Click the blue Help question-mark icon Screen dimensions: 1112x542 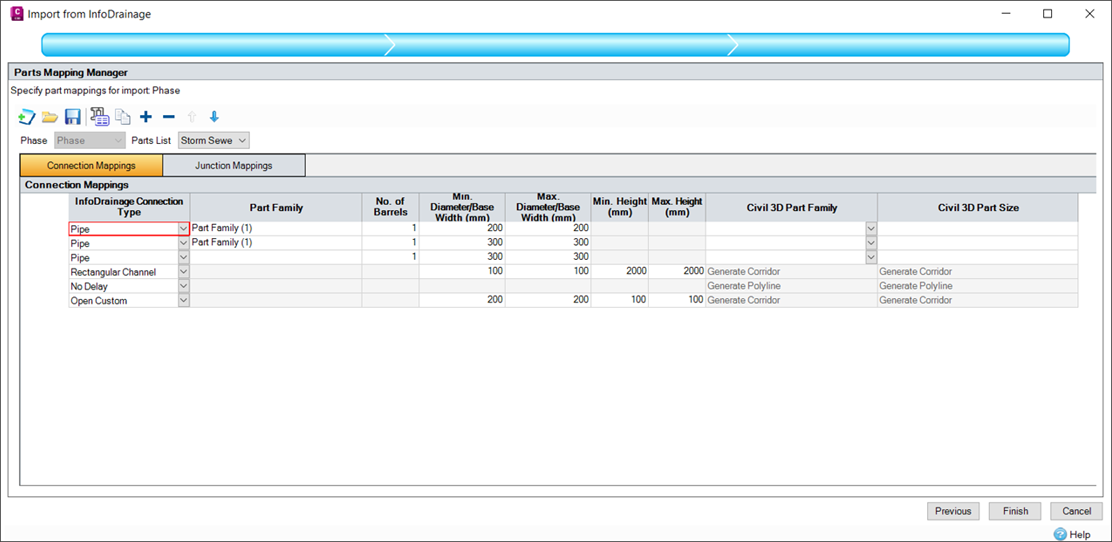tap(1060, 534)
